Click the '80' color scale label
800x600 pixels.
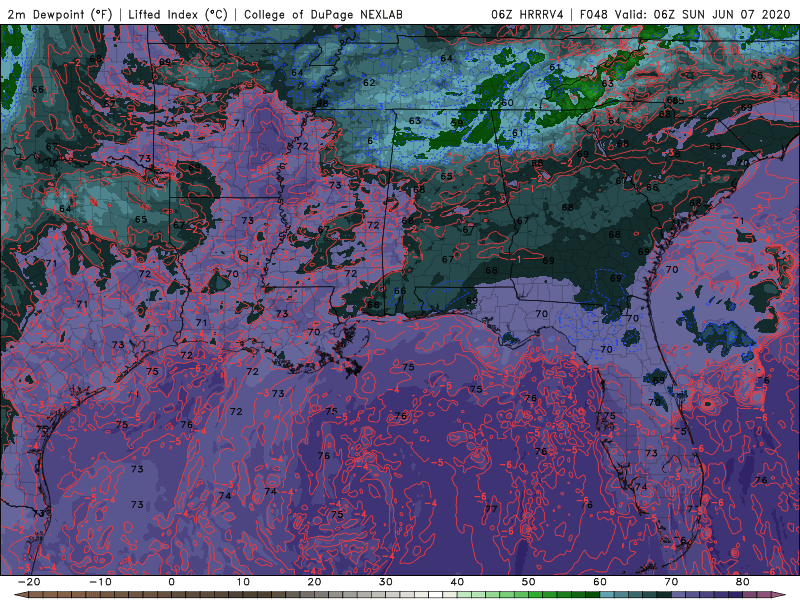coord(743,582)
